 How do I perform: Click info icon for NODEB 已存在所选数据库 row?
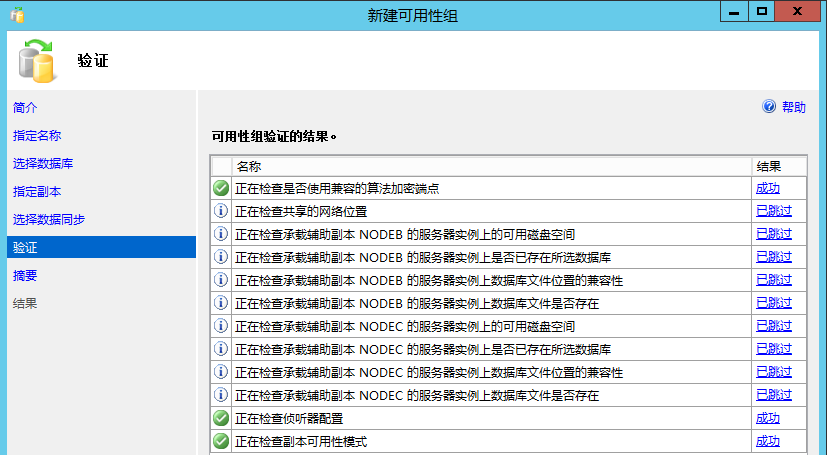click(221, 257)
